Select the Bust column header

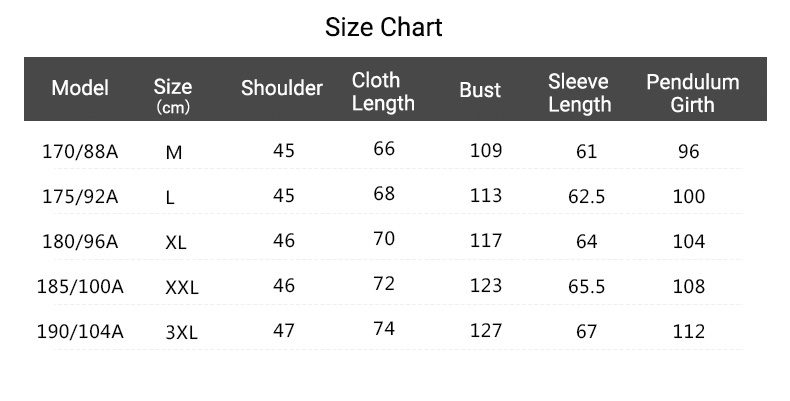(480, 90)
